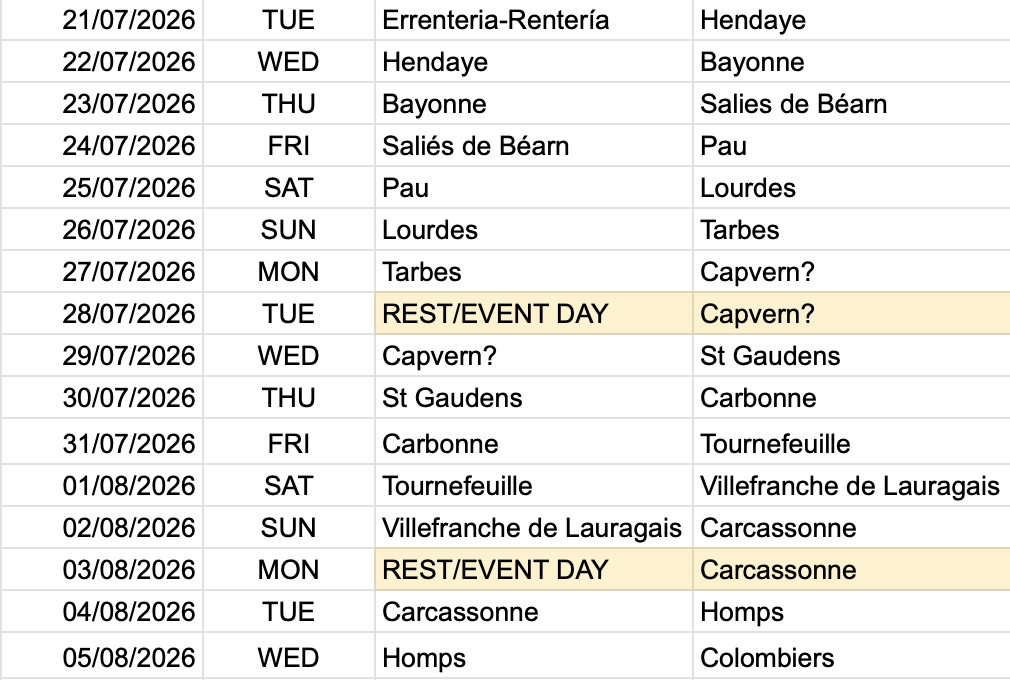Click the date cell 02/08/2026
1010x680 pixels.
pos(102,527)
